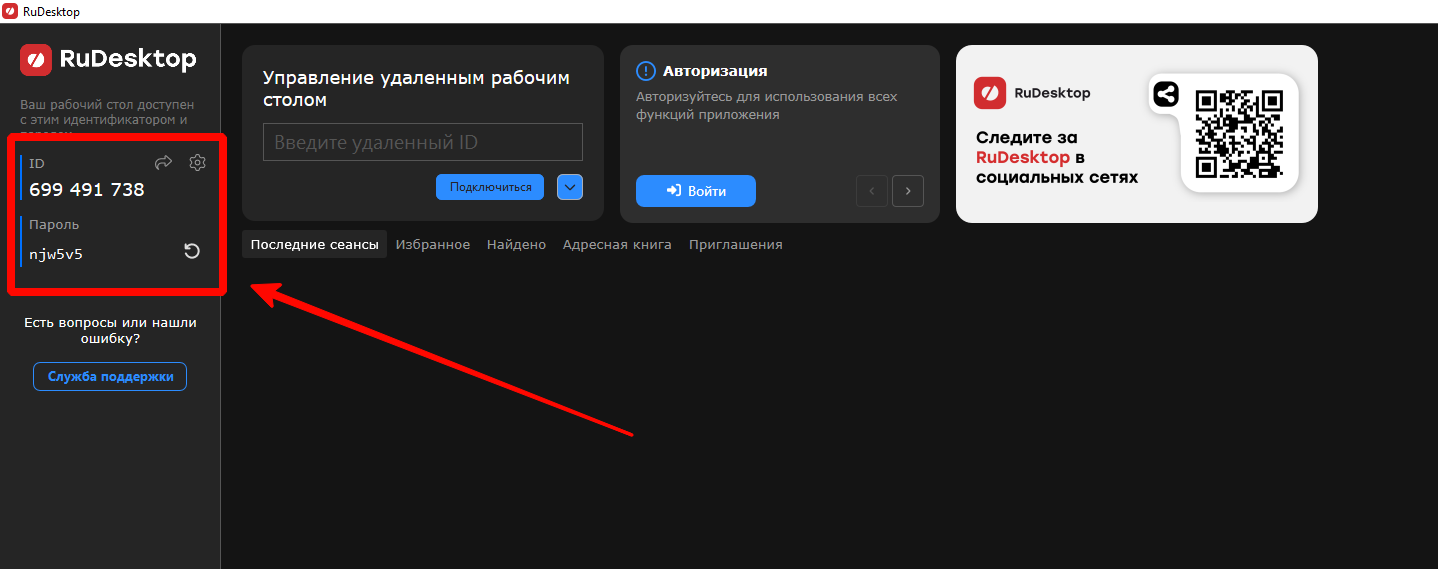Click the ID number 699 491 738
Viewport: 1438px width, 569px height.
[87, 189]
